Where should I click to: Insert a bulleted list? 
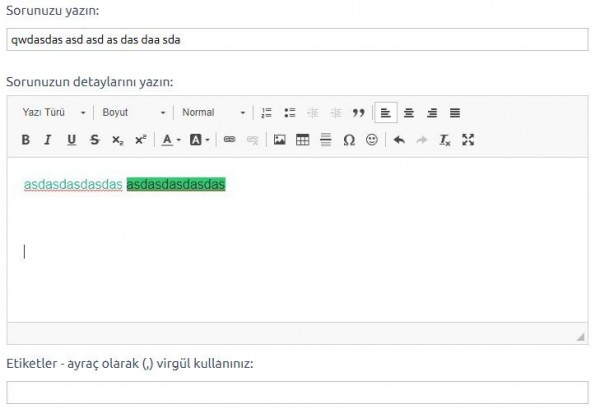(289, 113)
